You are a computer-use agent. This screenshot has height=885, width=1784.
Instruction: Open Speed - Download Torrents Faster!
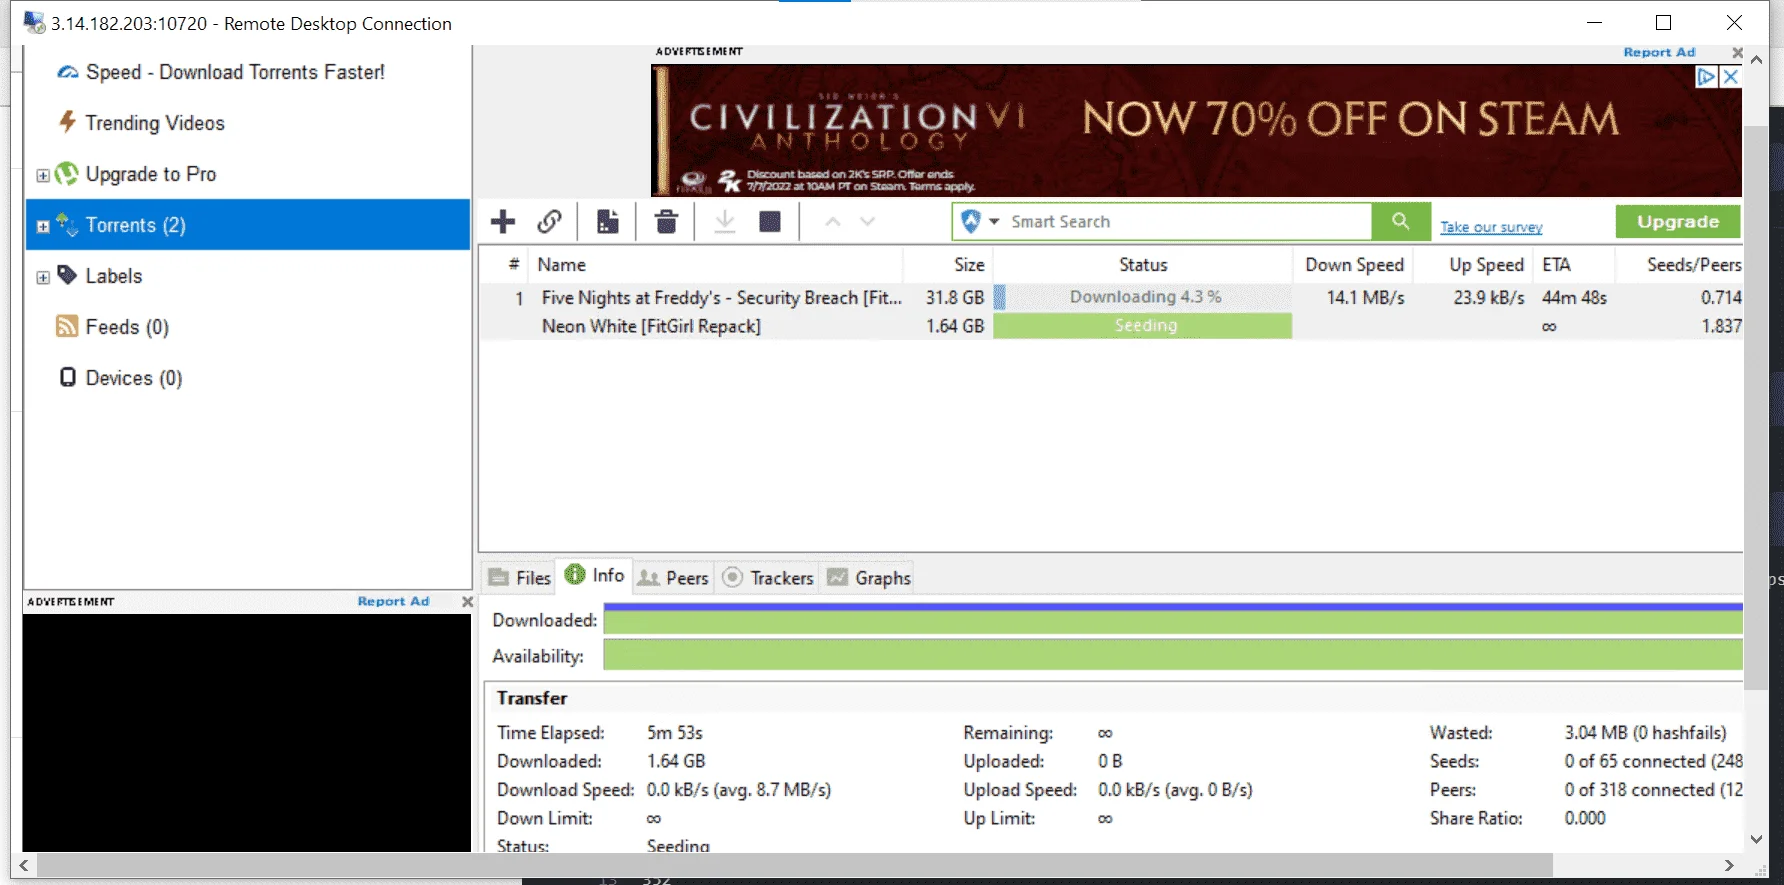[235, 72]
